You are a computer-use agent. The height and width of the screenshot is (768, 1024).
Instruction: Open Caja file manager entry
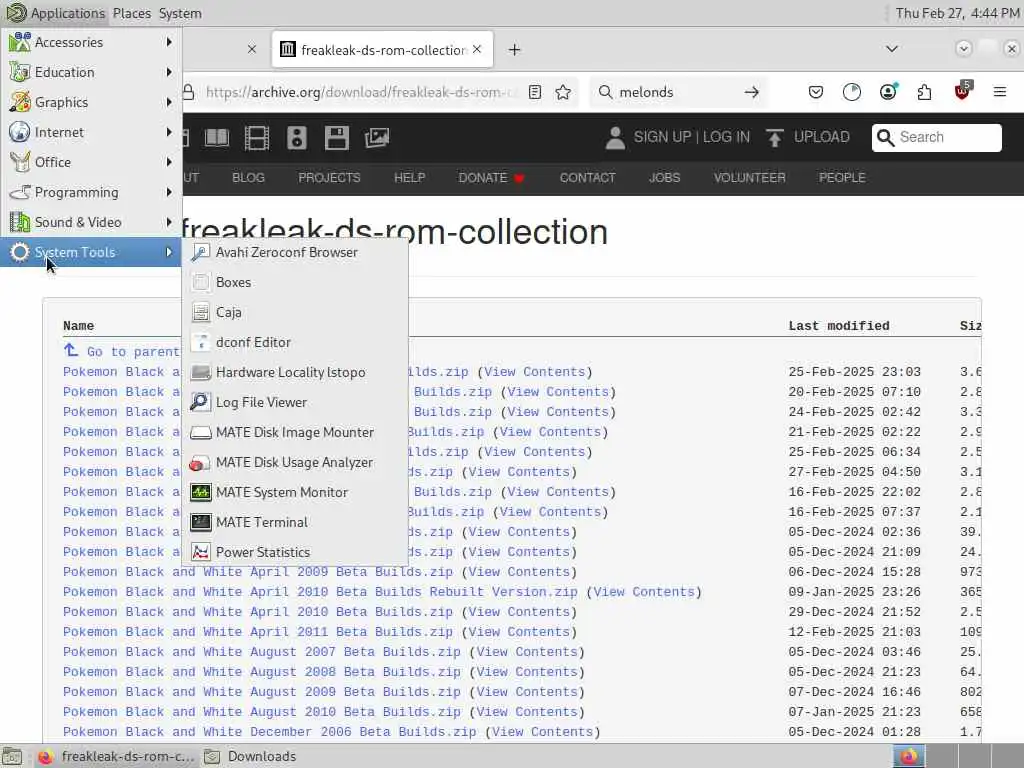pos(295,312)
